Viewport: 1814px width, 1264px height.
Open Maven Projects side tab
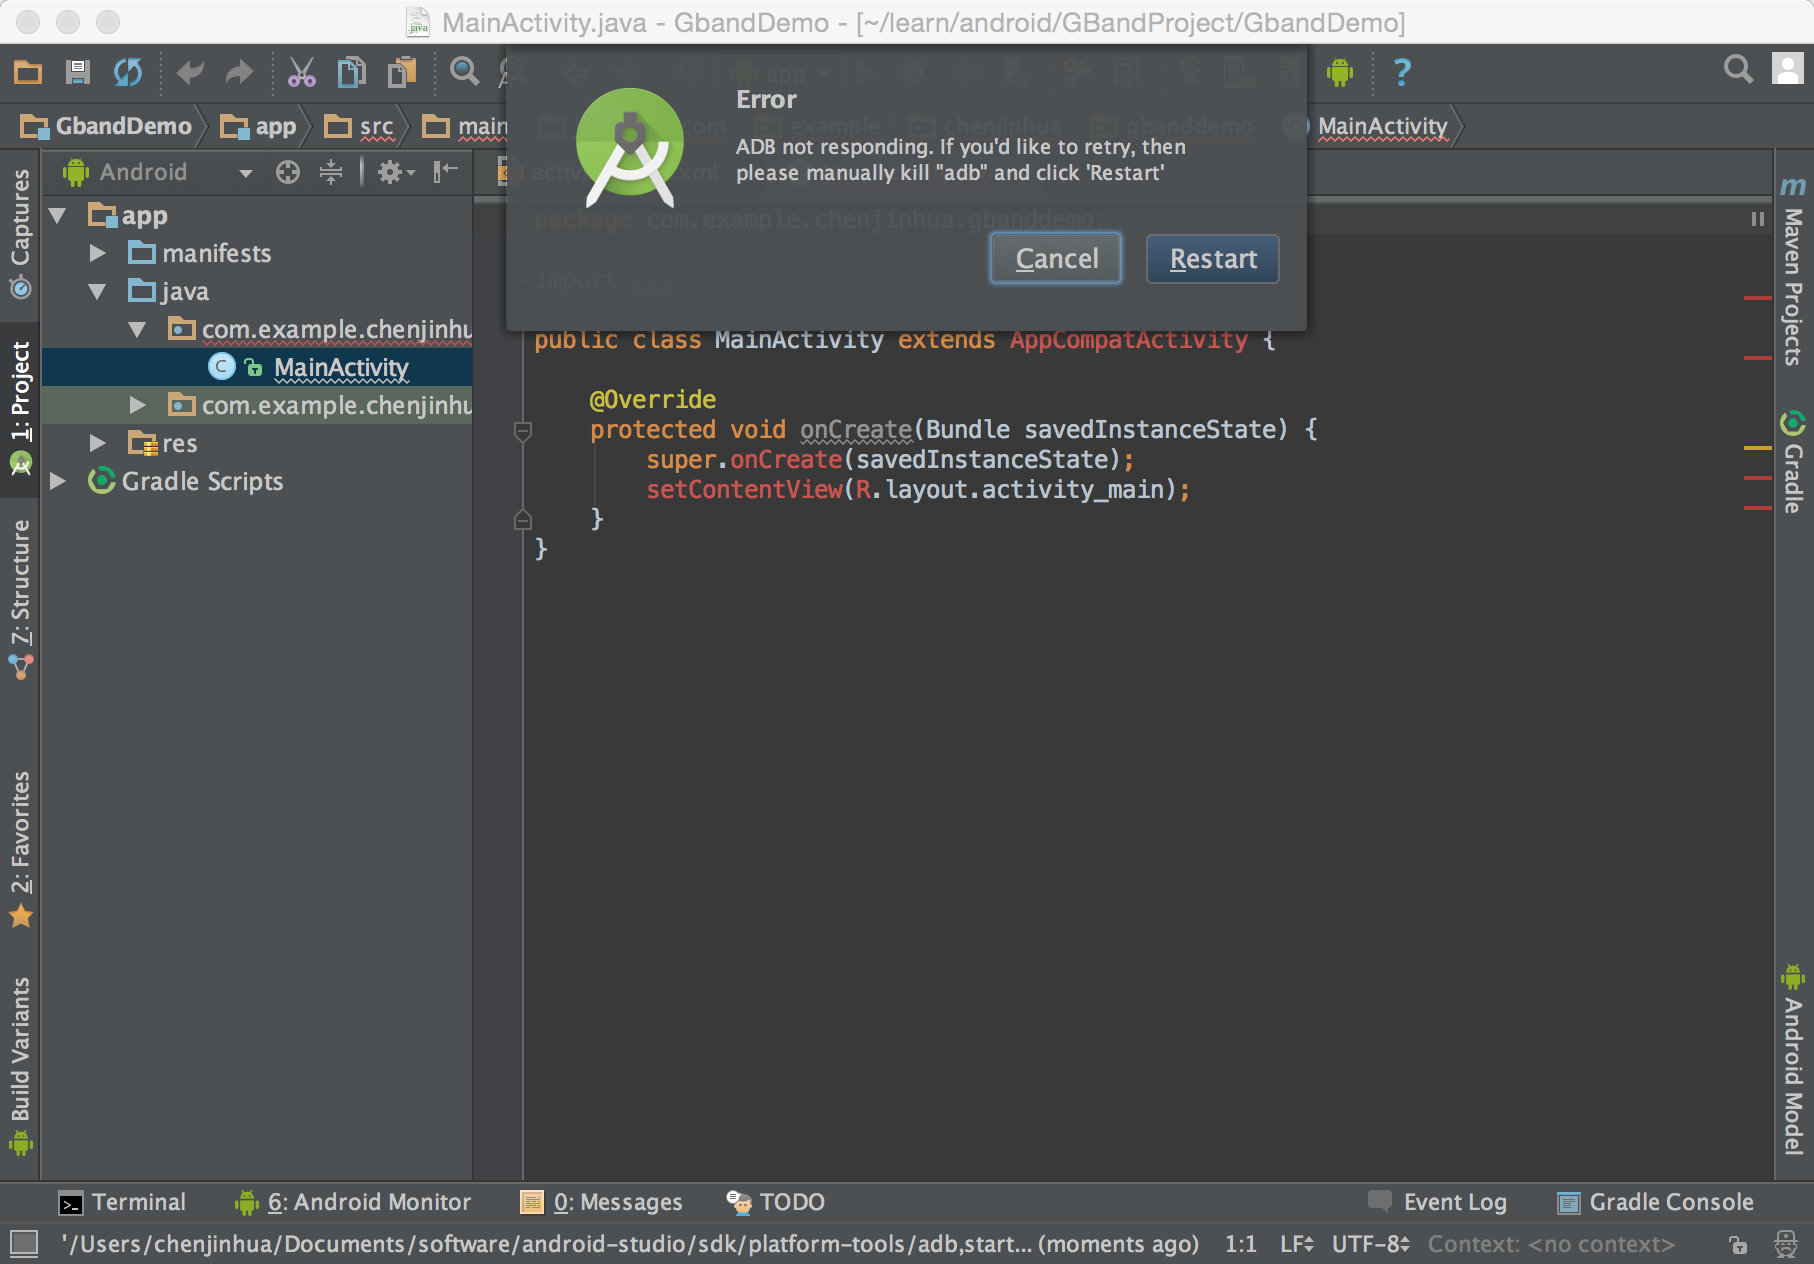[1793, 272]
